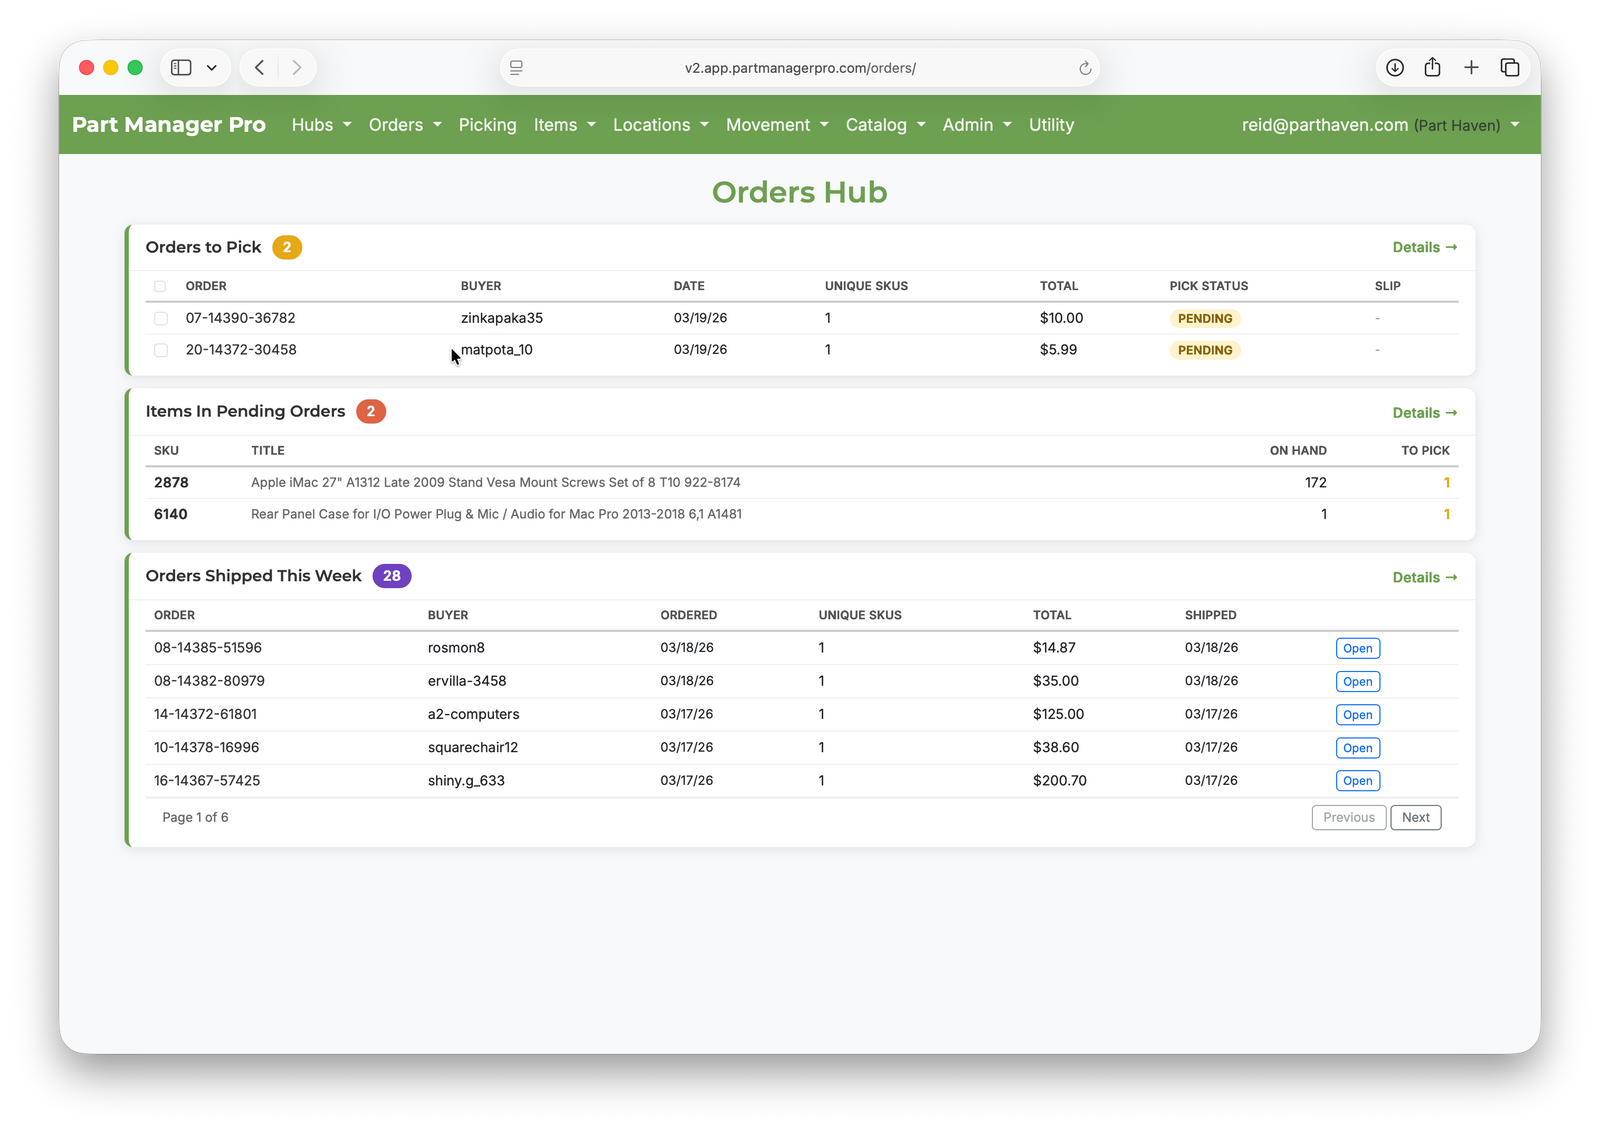Click the Page 1 of 6 indicator
This screenshot has height=1132, width=1600.
pyautogui.click(x=195, y=817)
